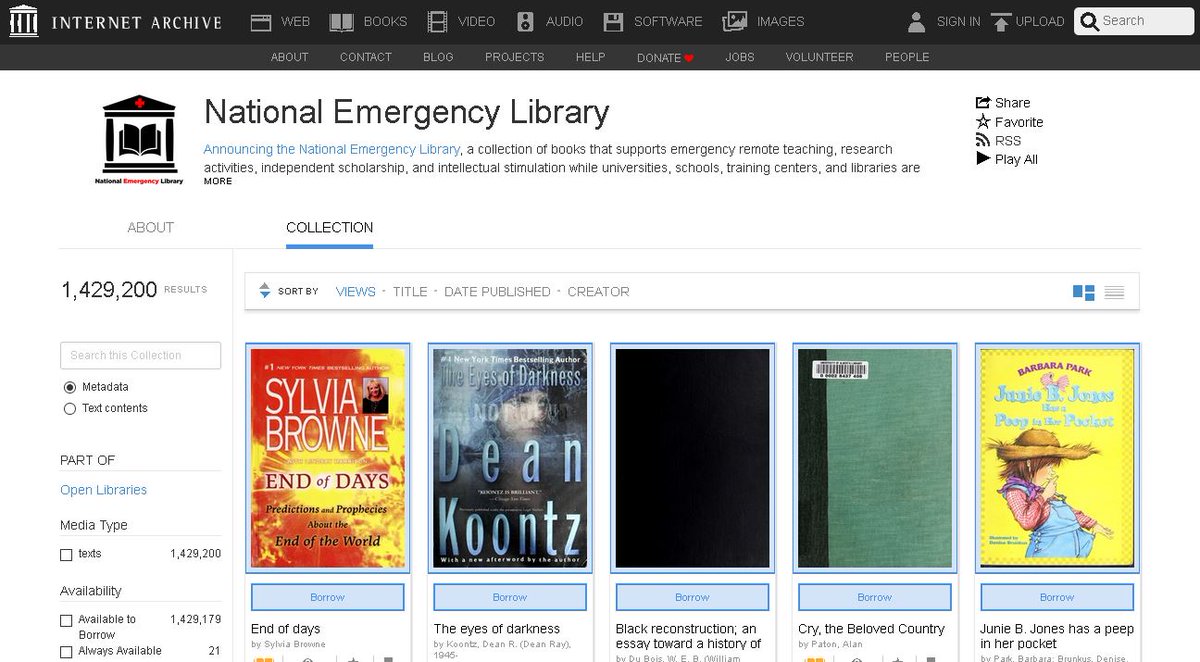Toggle sort direction arrows
1200x662 pixels.
click(x=264, y=291)
